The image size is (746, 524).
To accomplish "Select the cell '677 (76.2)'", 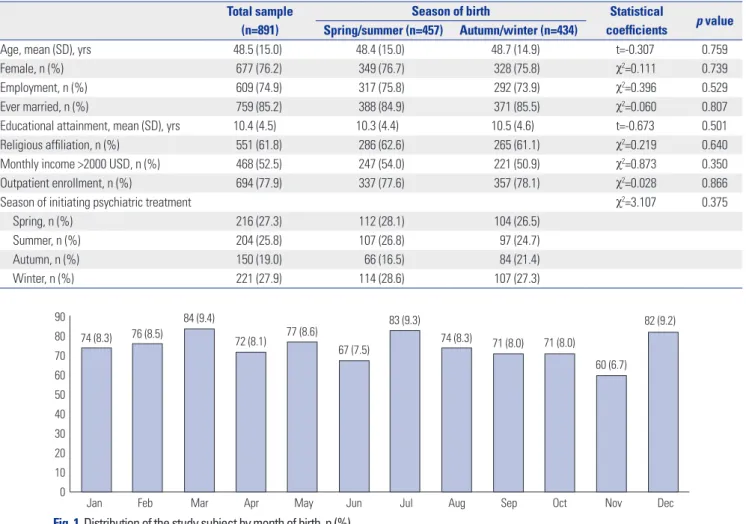I will 259,69.
